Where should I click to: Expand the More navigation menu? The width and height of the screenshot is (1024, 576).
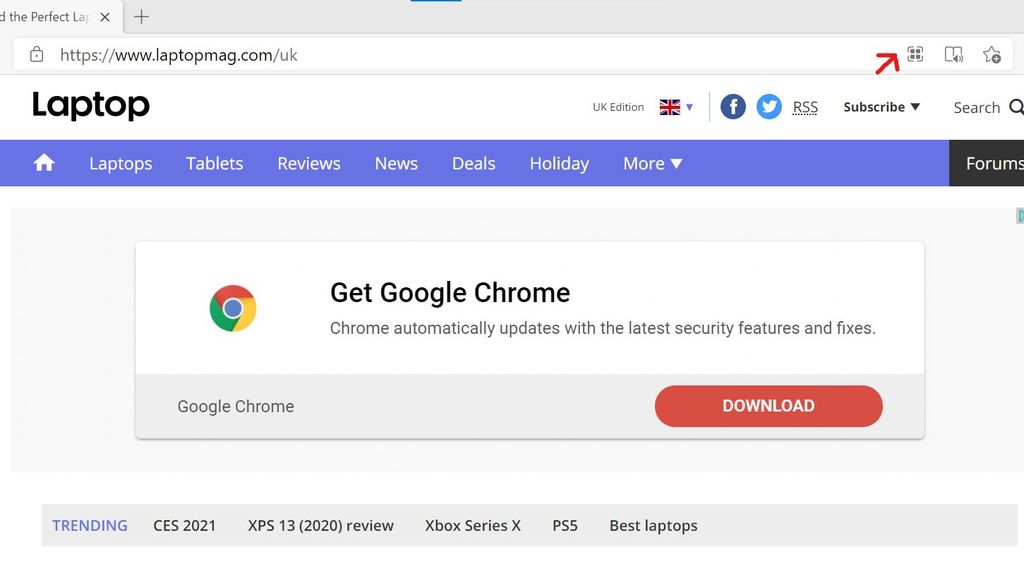(652, 163)
